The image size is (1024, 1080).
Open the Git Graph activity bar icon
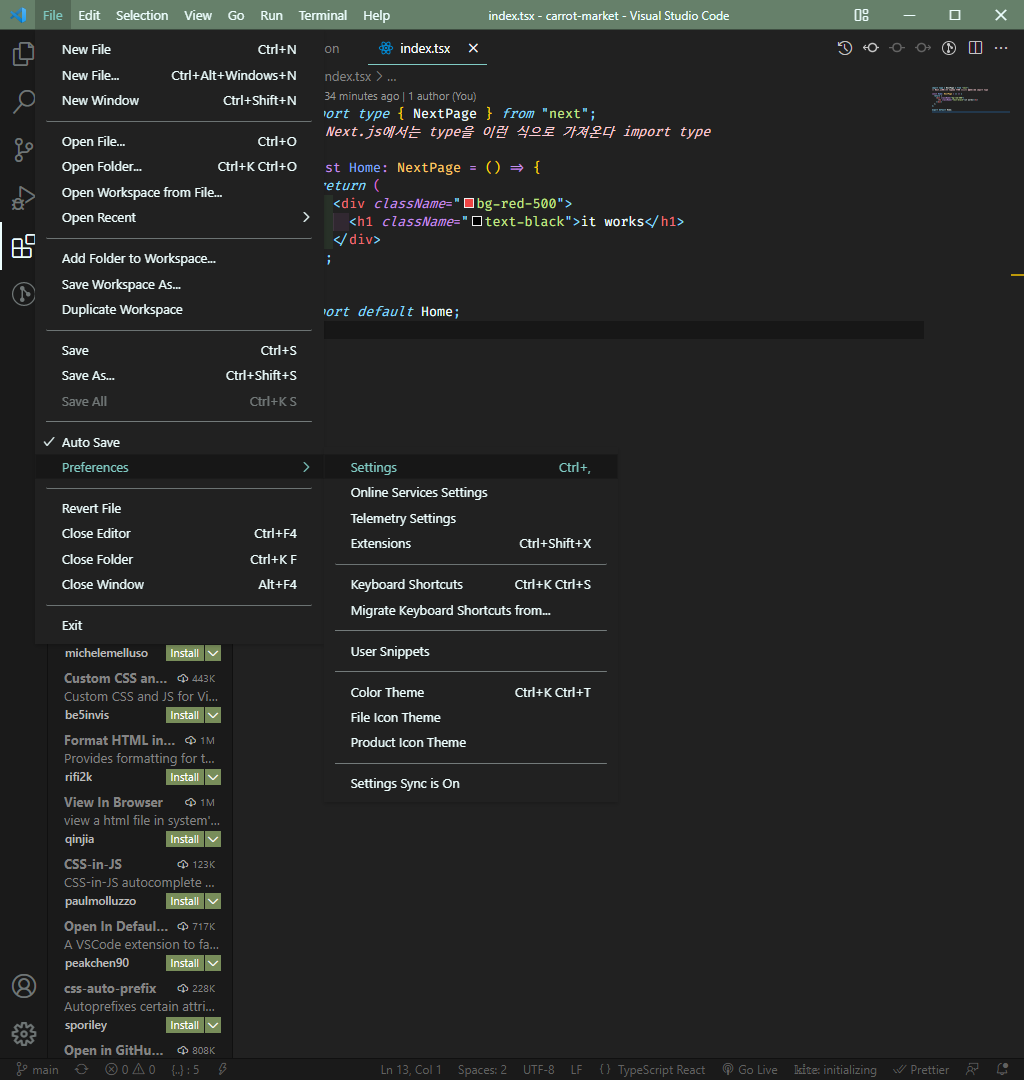click(x=23, y=294)
